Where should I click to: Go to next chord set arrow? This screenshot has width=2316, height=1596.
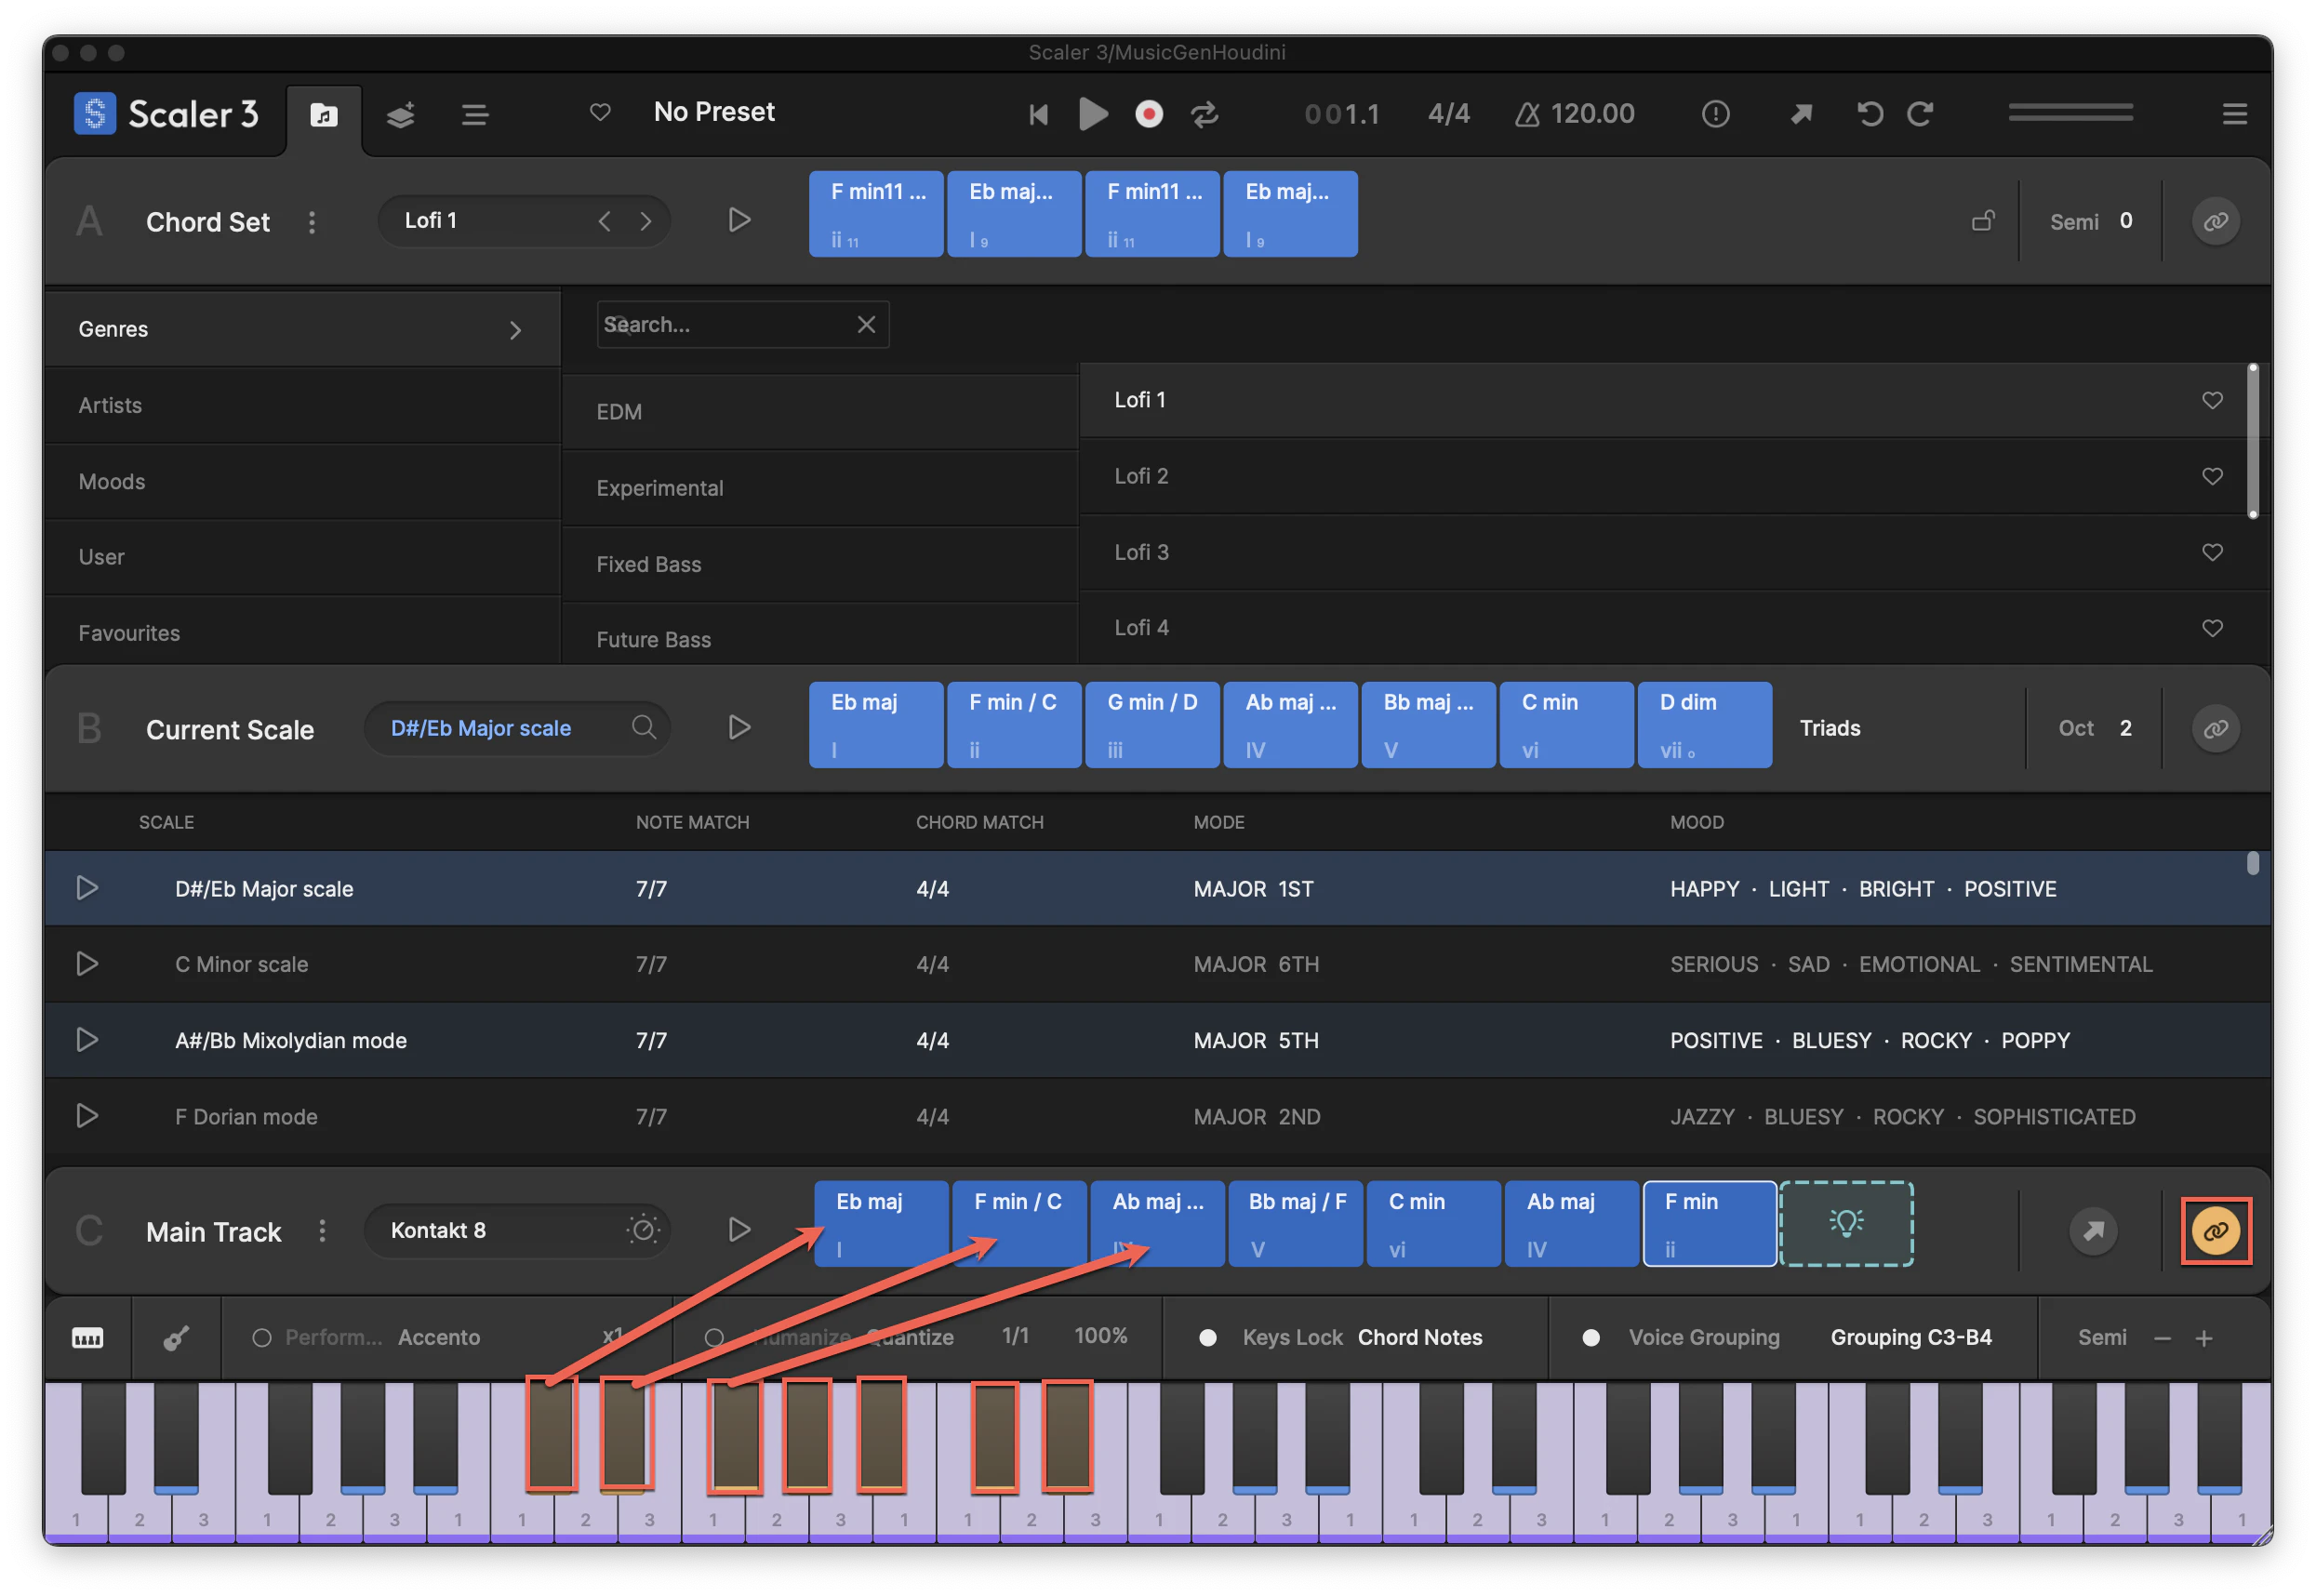pos(646,221)
